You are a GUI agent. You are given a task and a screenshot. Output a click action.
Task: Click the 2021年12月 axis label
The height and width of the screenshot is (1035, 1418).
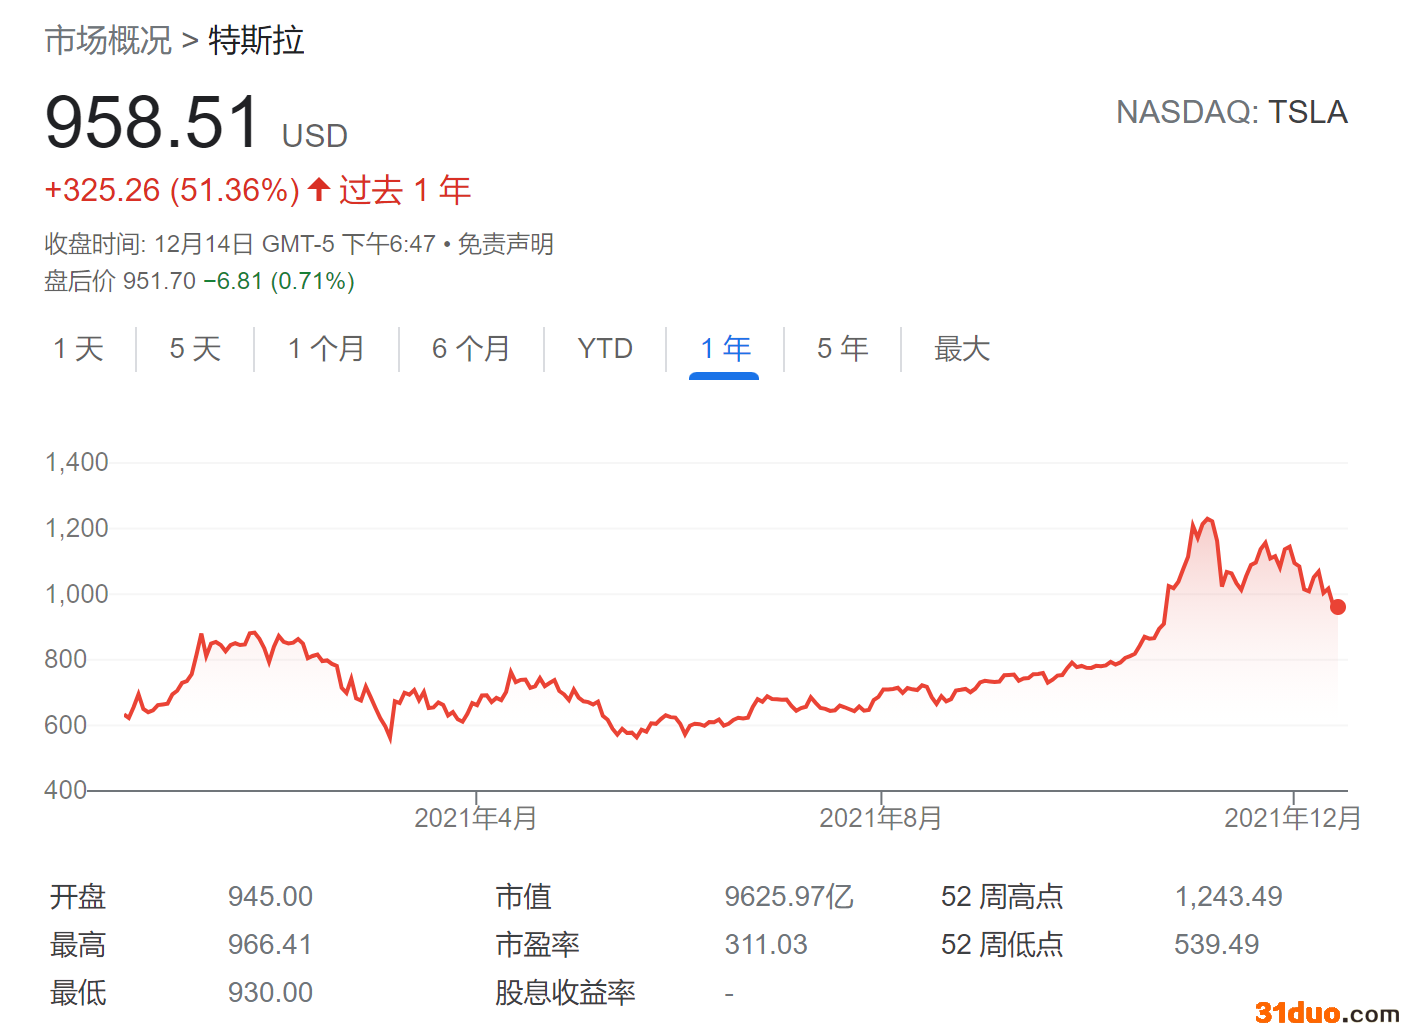pos(1292,818)
